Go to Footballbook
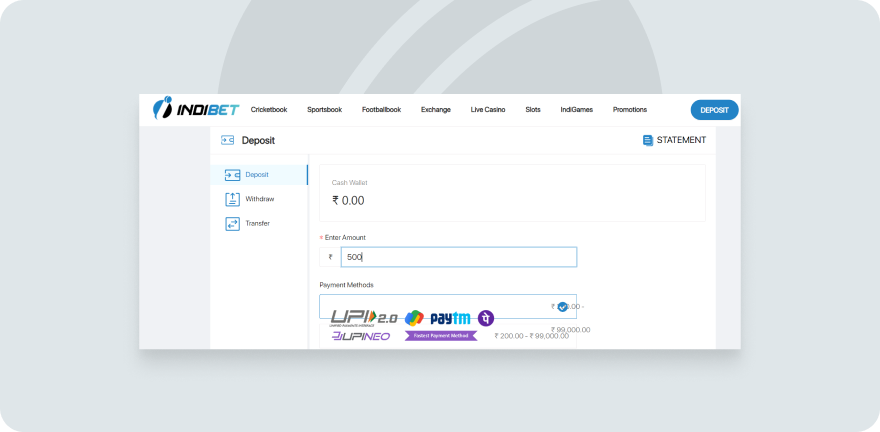The height and width of the screenshot is (432, 880). (381, 110)
